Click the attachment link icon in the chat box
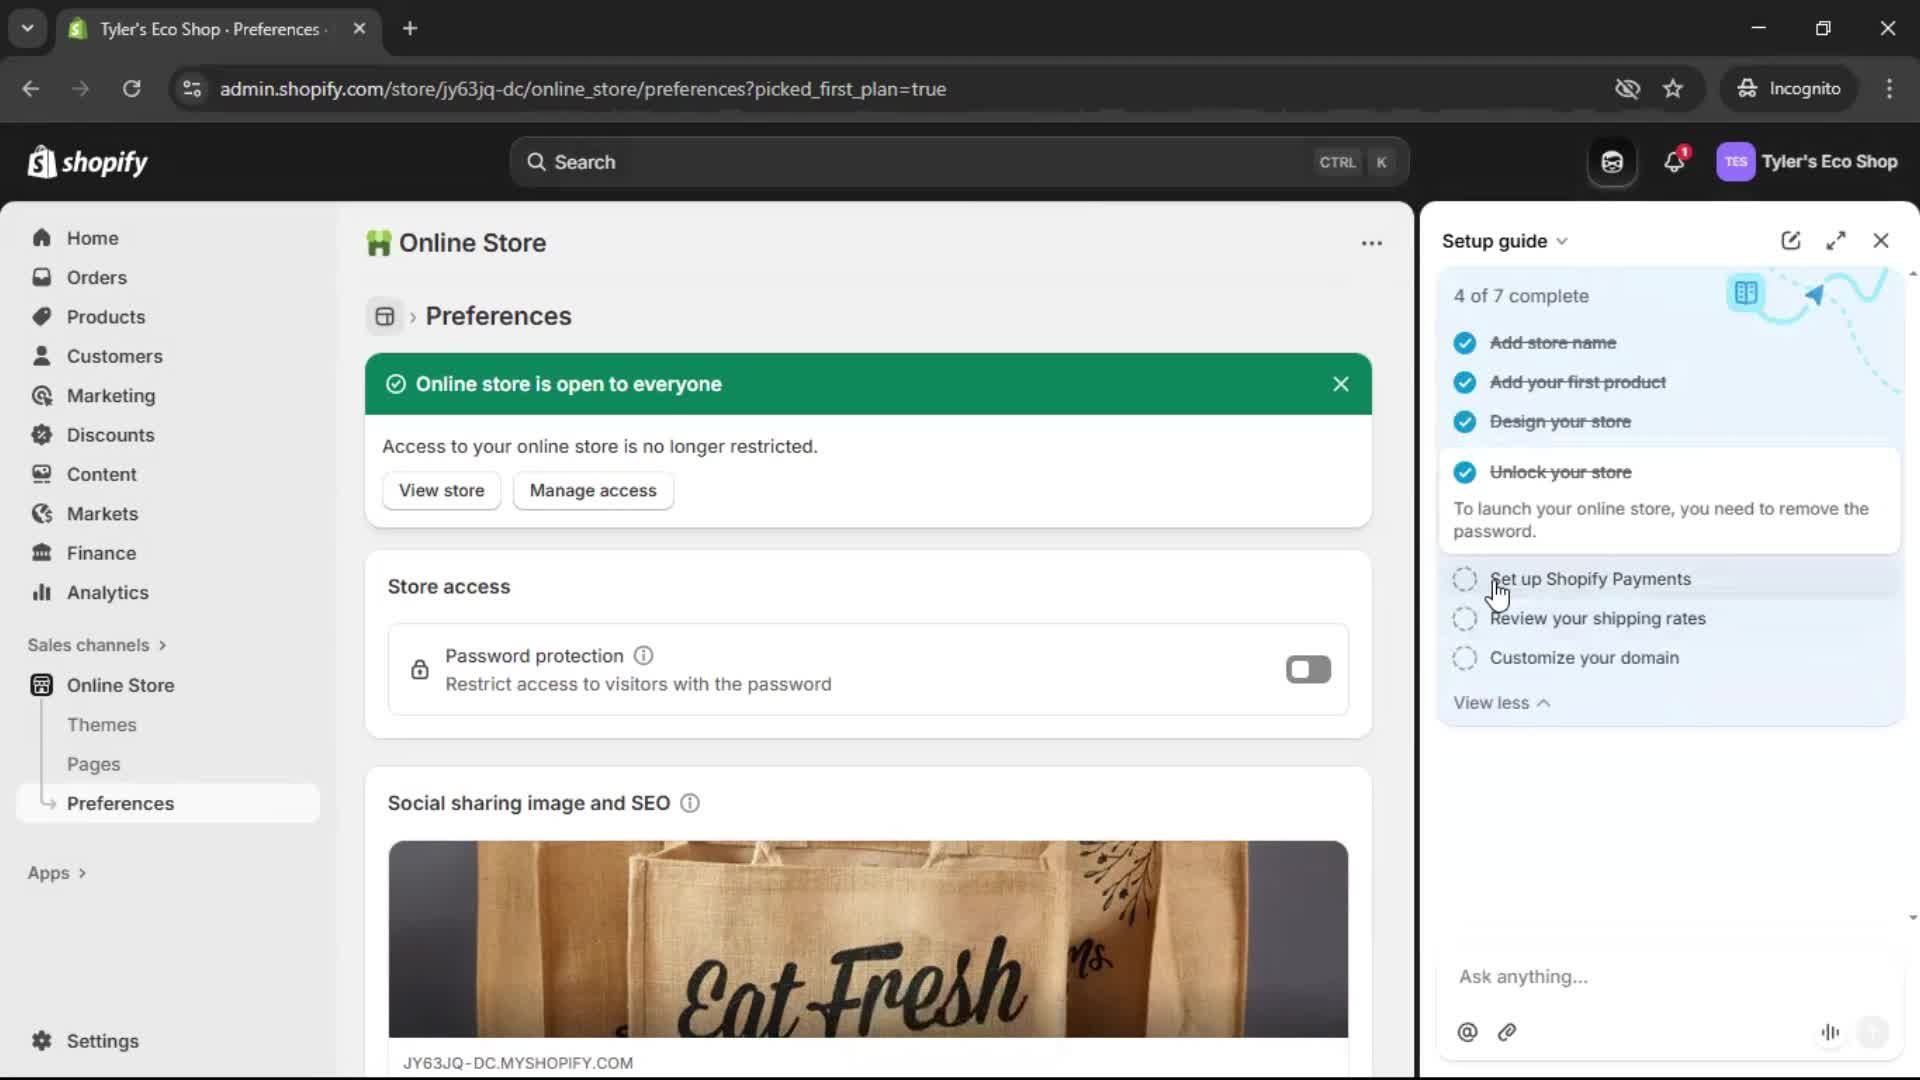Image resolution: width=1920 pixels, height=1080 pixels. (1507, 1032)
